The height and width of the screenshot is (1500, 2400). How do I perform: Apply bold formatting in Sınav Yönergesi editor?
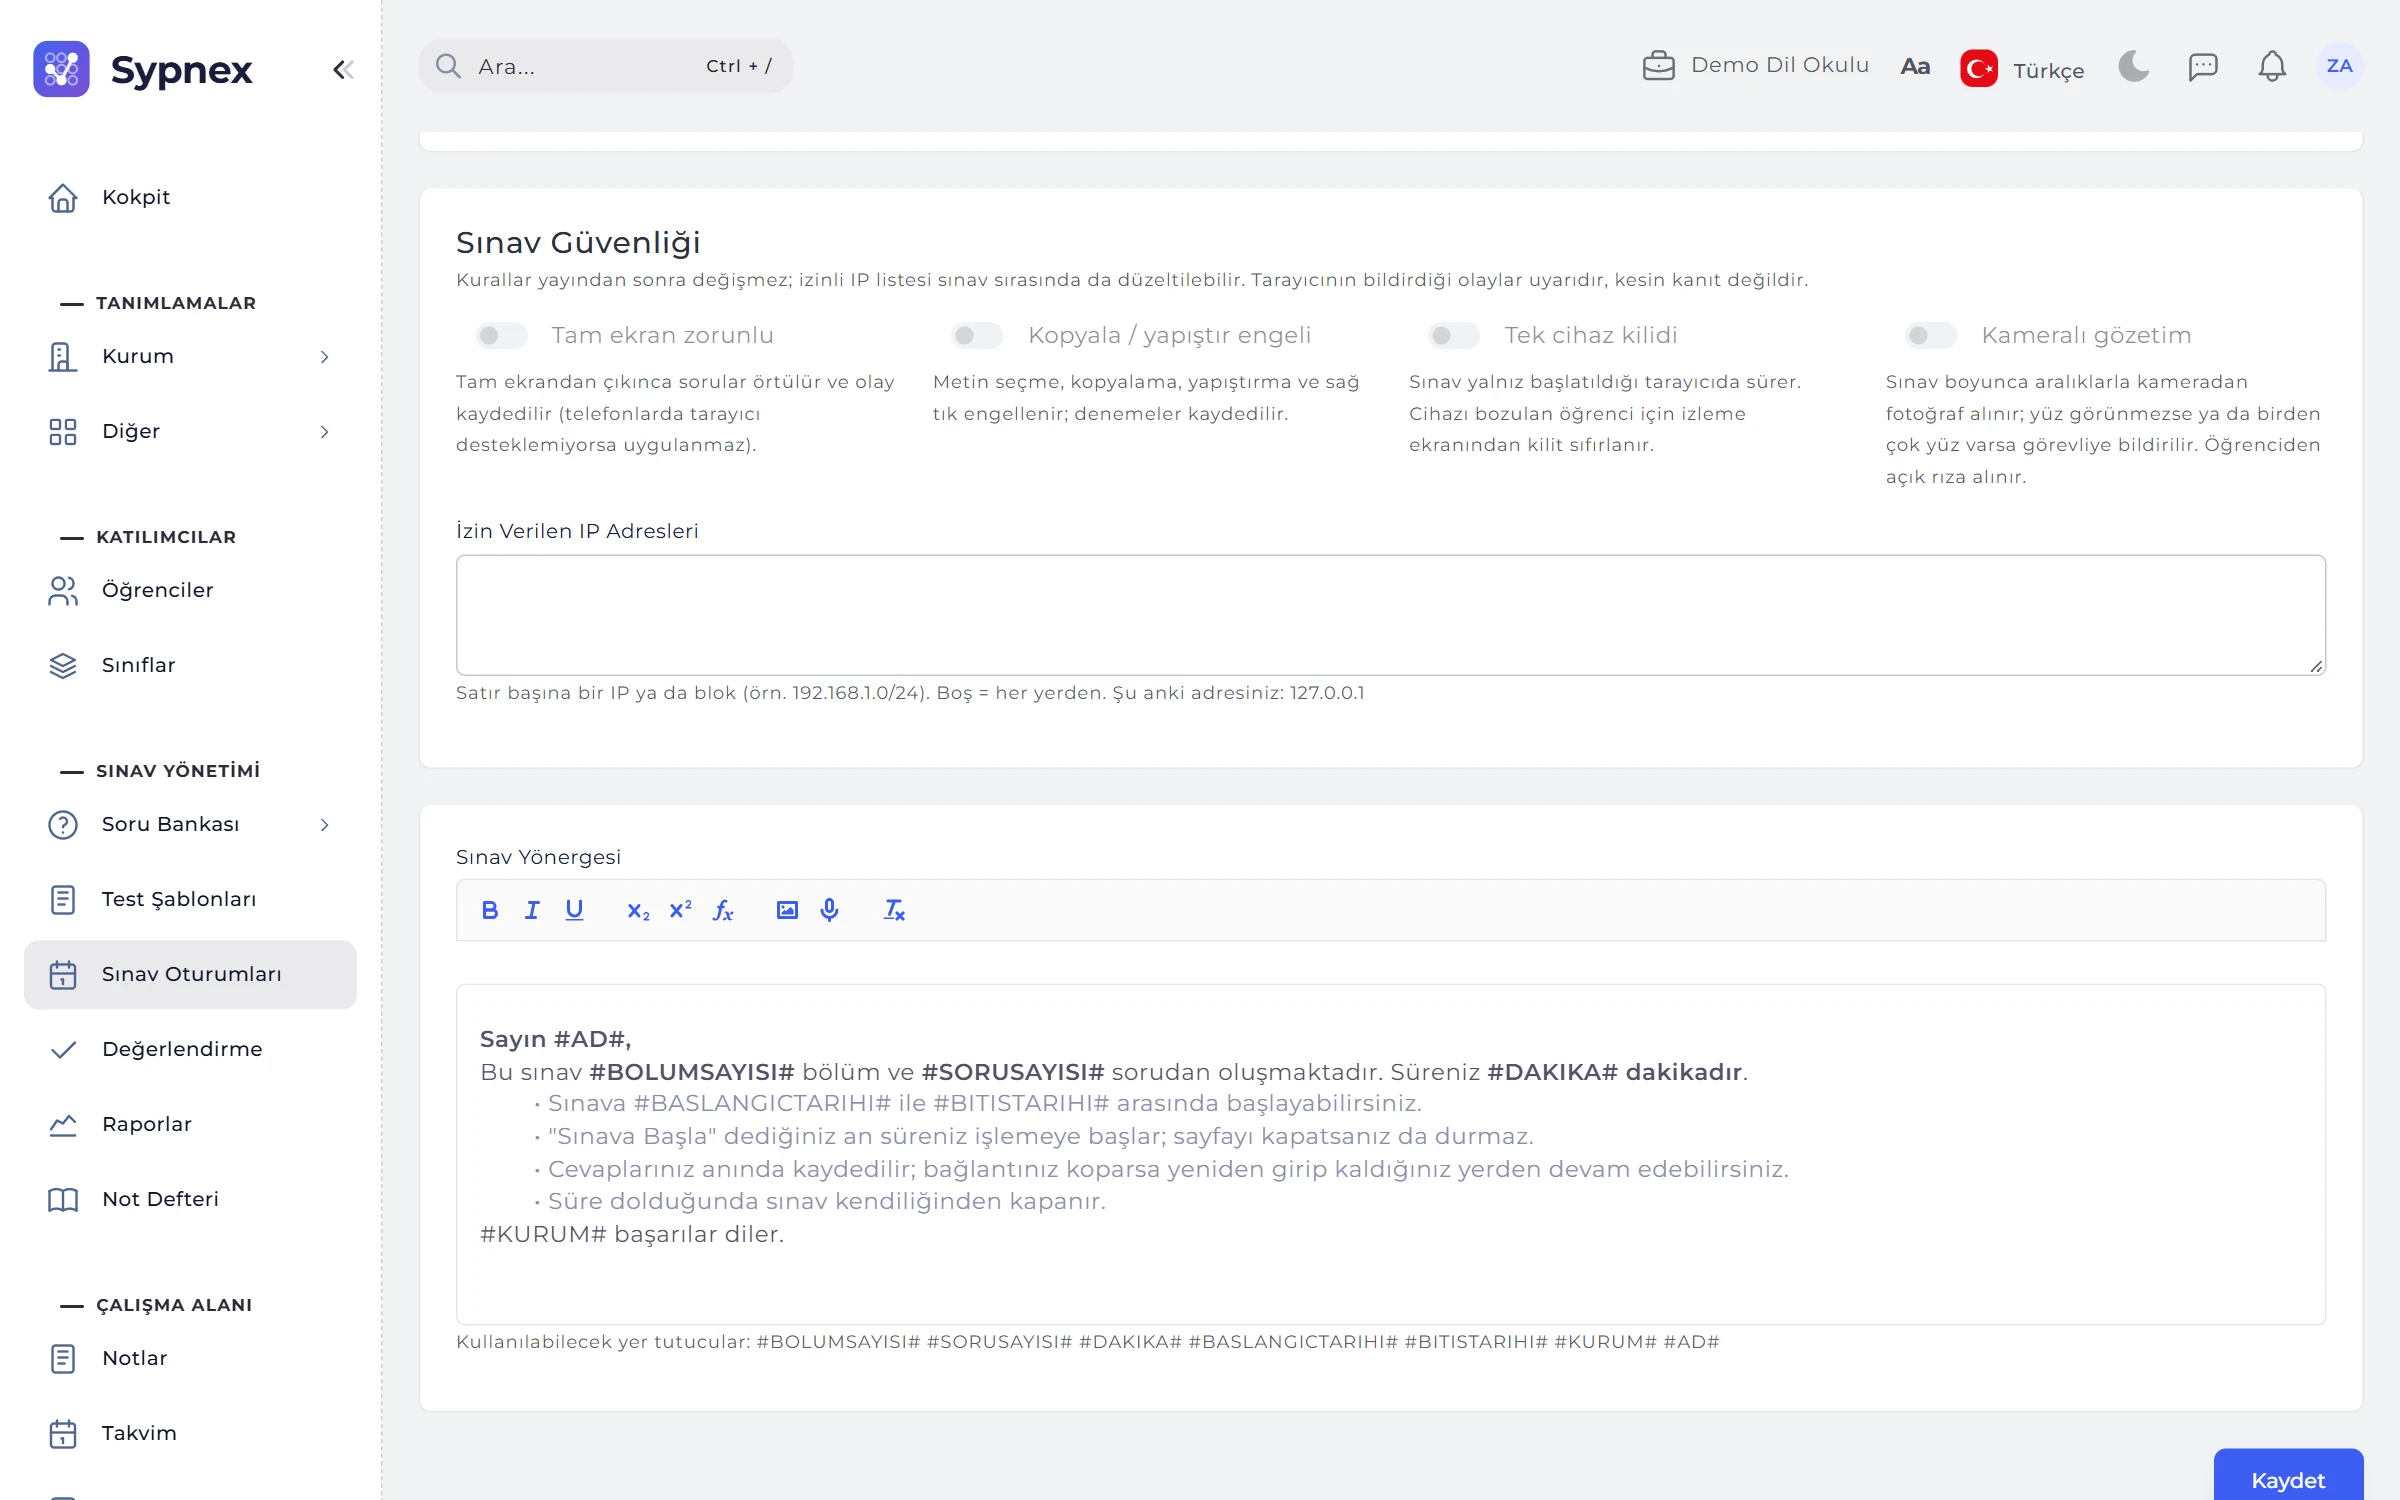pyautogui.click(x=489, y=910)
